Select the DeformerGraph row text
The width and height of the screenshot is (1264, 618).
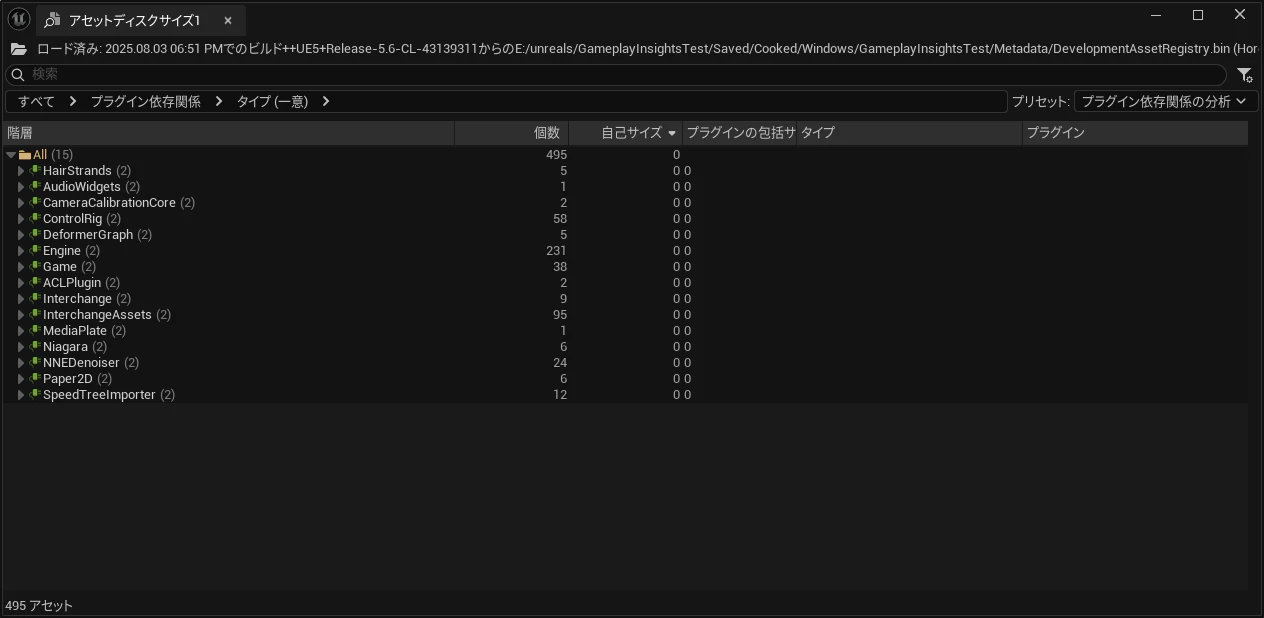88,235
